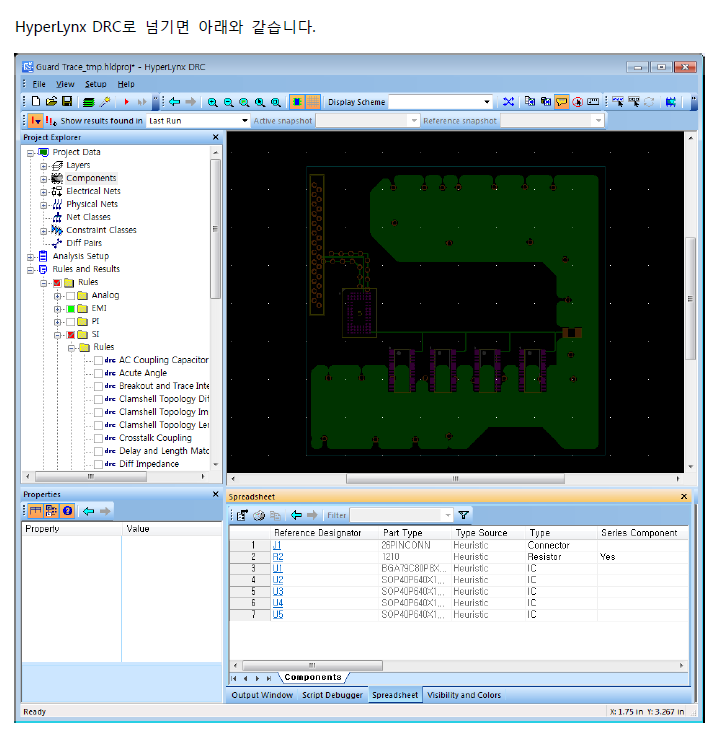Image resolution: width=715 pixels, height=735 pixels.
Task: Click the Save disk icon
Action: 66,102
